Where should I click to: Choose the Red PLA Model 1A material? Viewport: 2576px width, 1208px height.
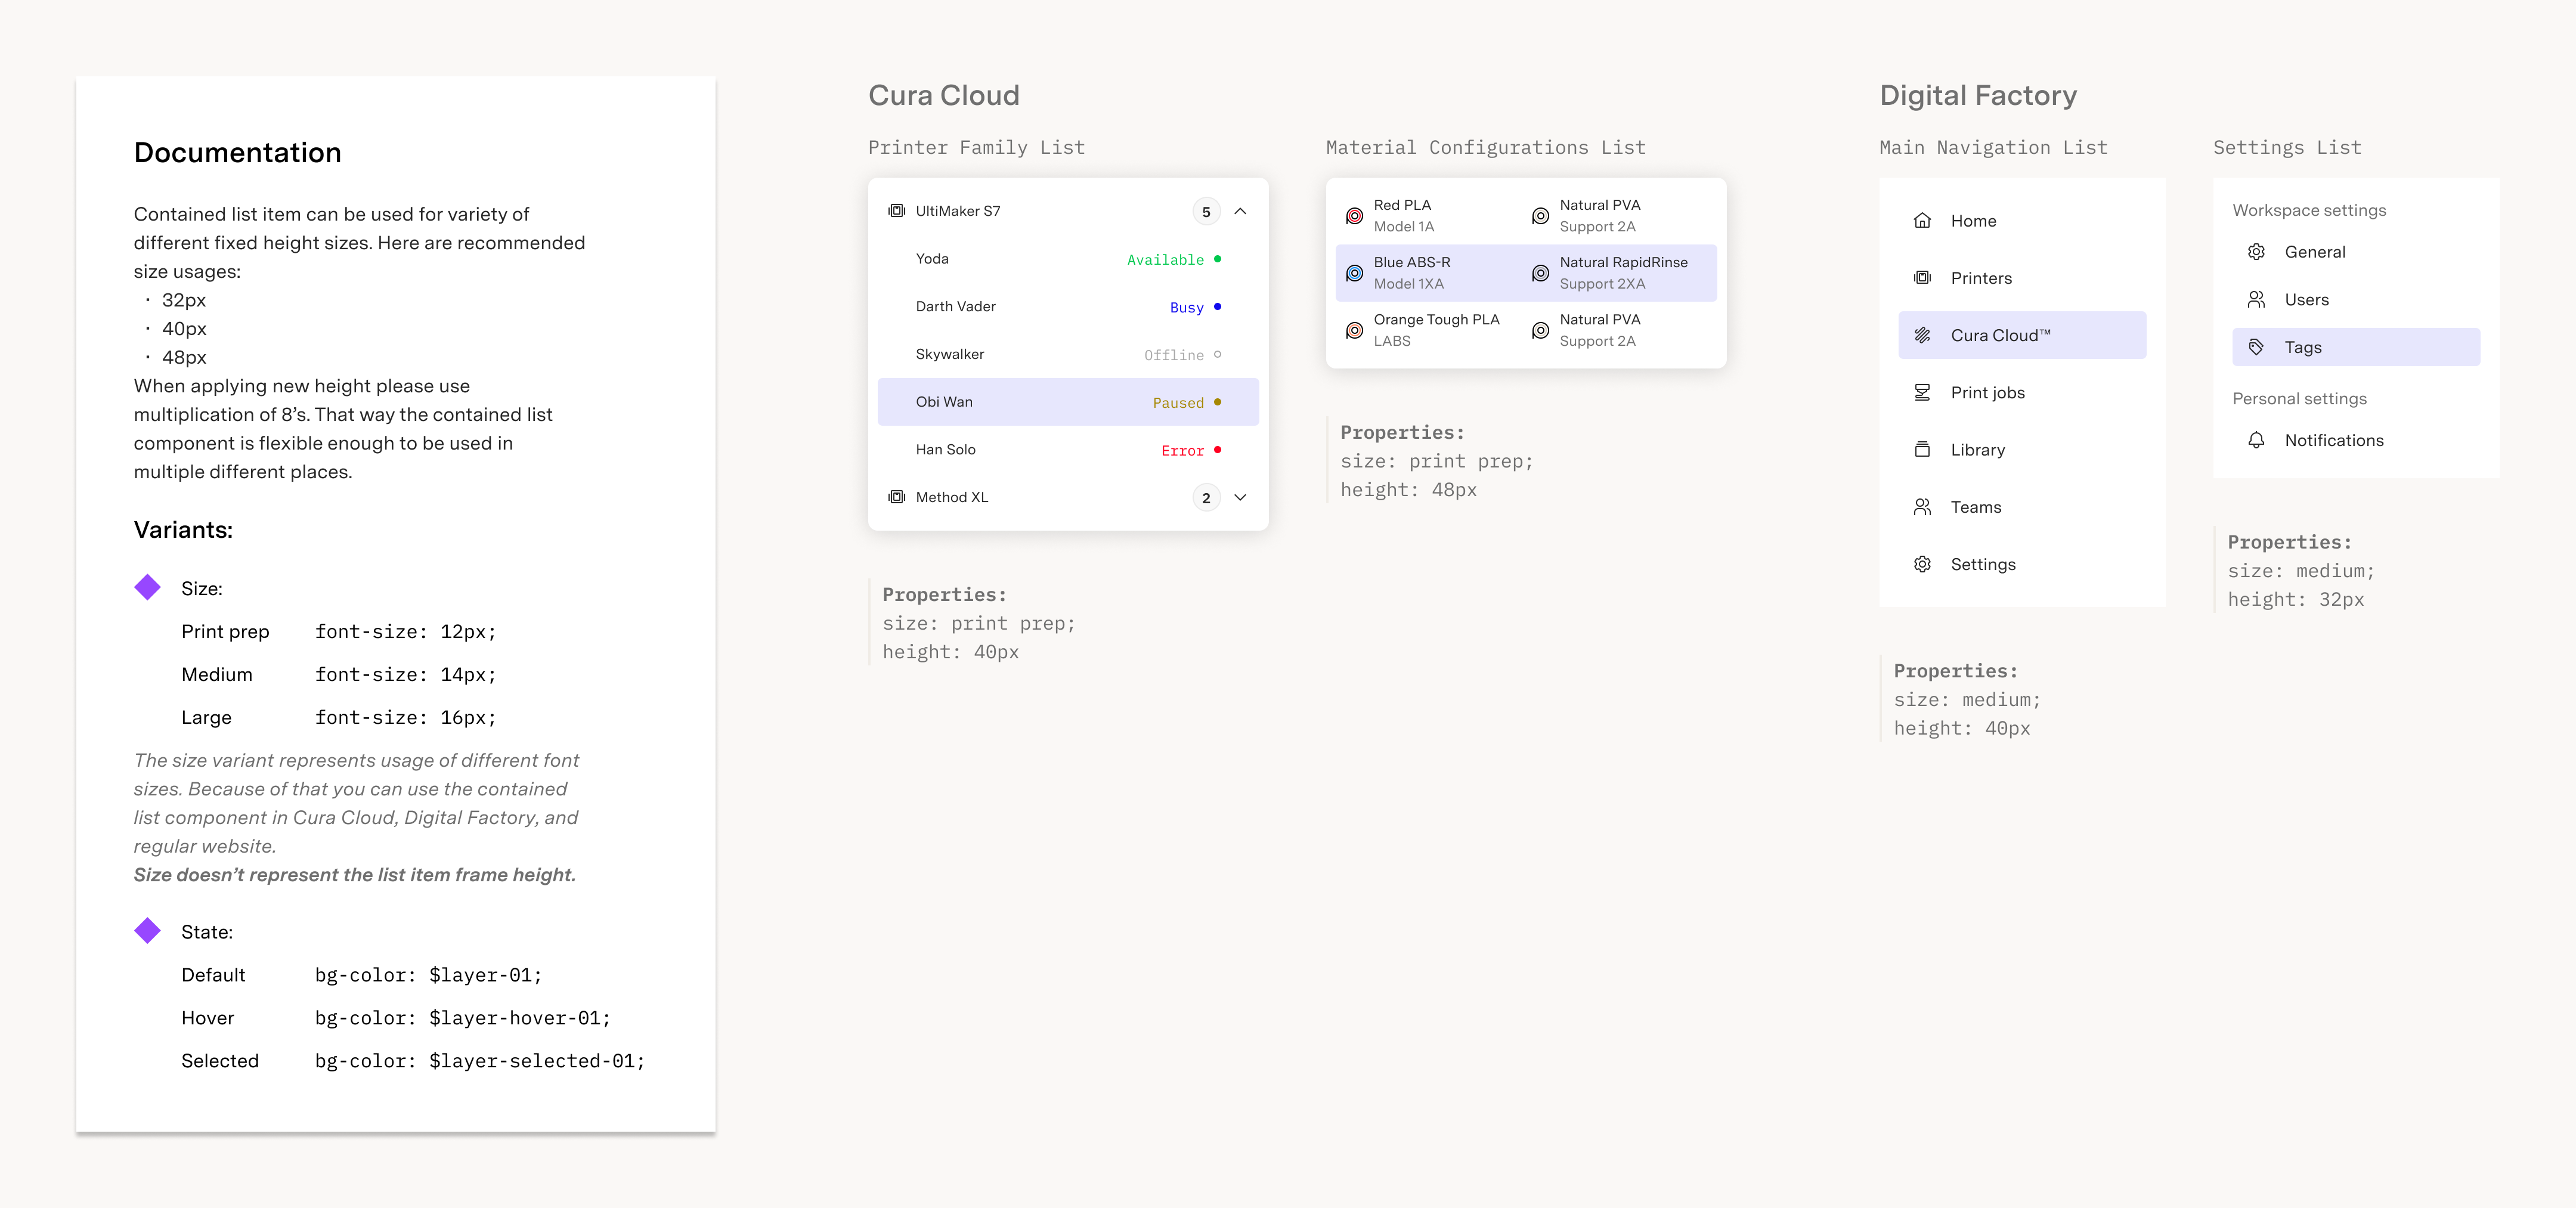(1430, 216)
